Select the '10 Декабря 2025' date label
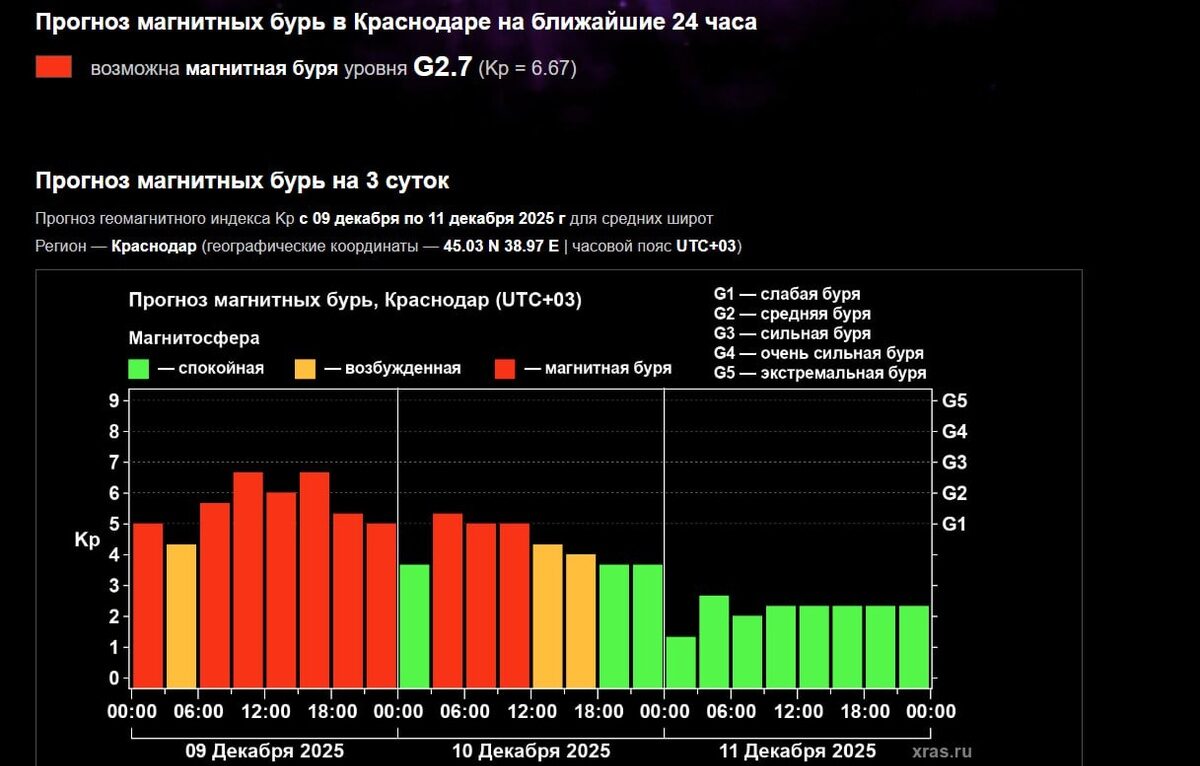Screen dimensions: 1200x766 [x=530, y=751]
